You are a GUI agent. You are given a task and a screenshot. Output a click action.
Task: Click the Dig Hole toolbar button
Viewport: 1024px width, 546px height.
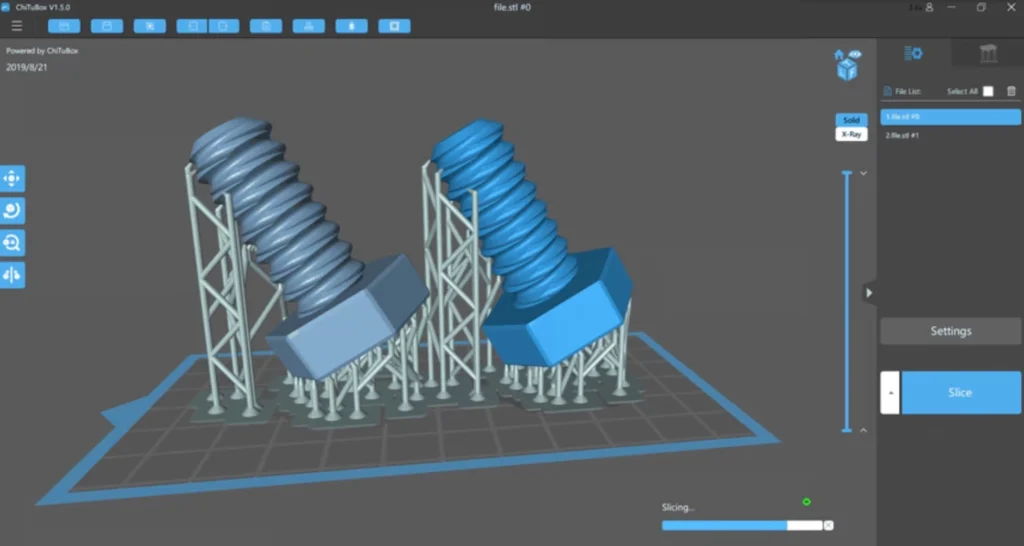pos(394,26)
